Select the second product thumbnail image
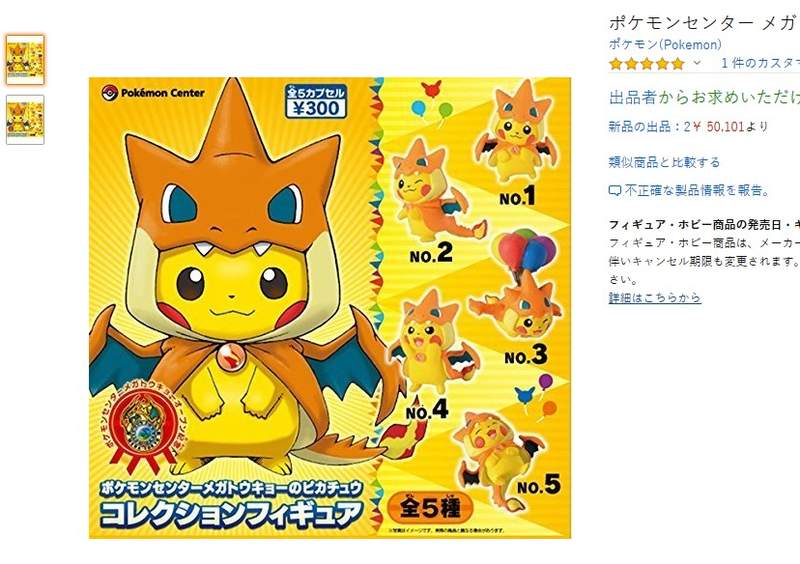This screenshot has height=564, width=800. click(25, 120)
